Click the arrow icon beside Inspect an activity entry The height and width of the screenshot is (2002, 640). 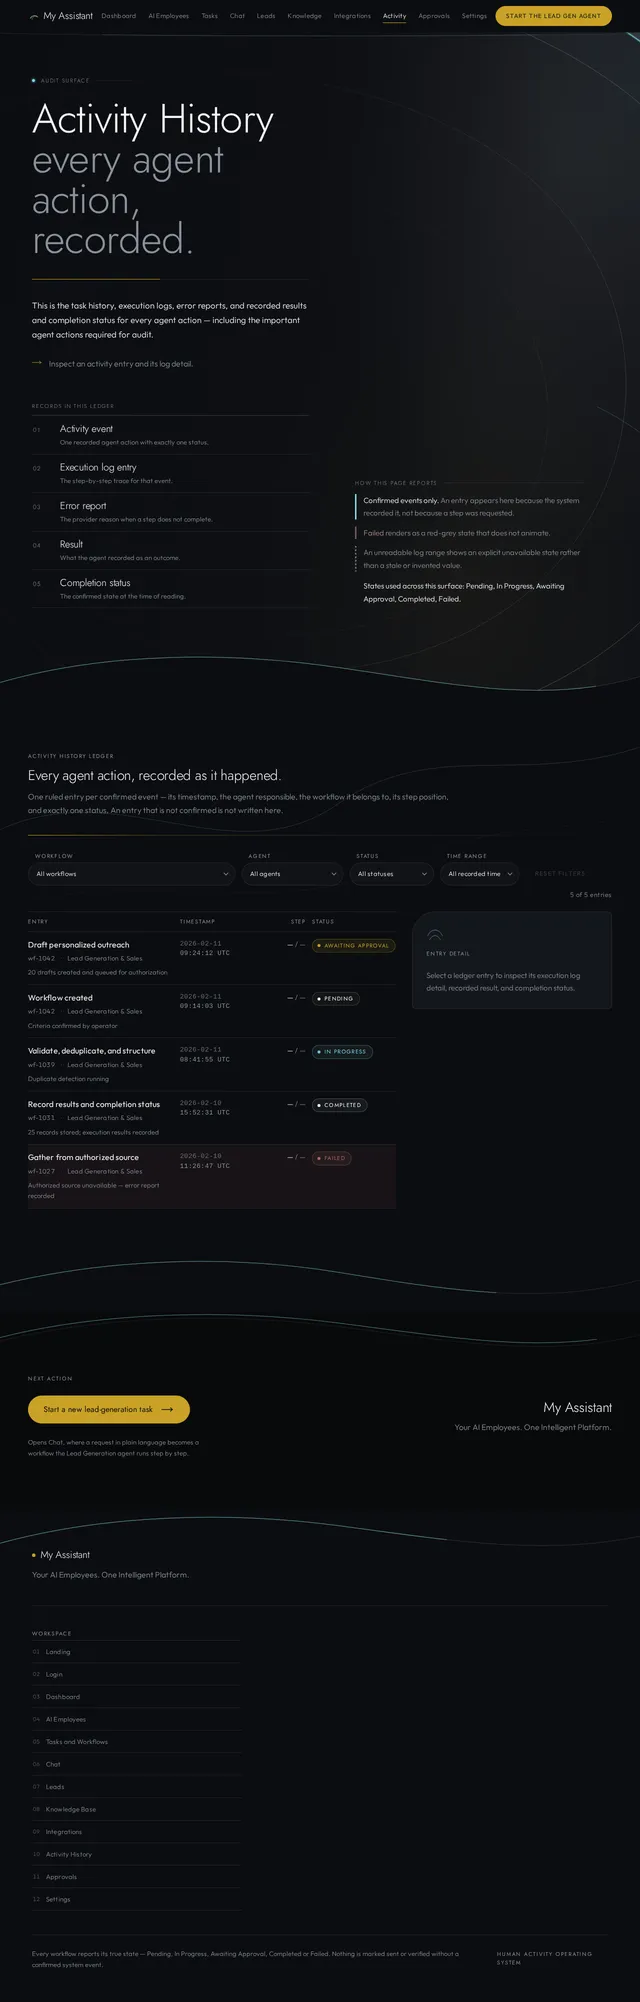37,364
